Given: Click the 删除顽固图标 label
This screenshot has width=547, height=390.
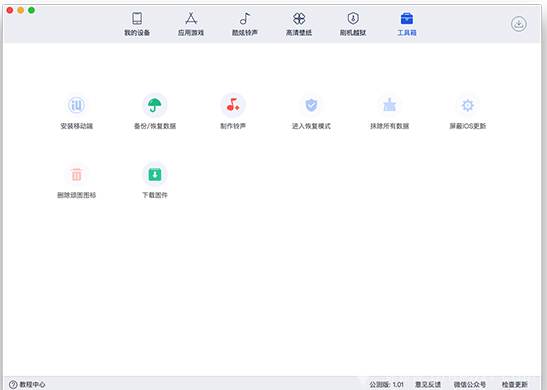Looking at the screenshot, I should [x=76, y=195].
